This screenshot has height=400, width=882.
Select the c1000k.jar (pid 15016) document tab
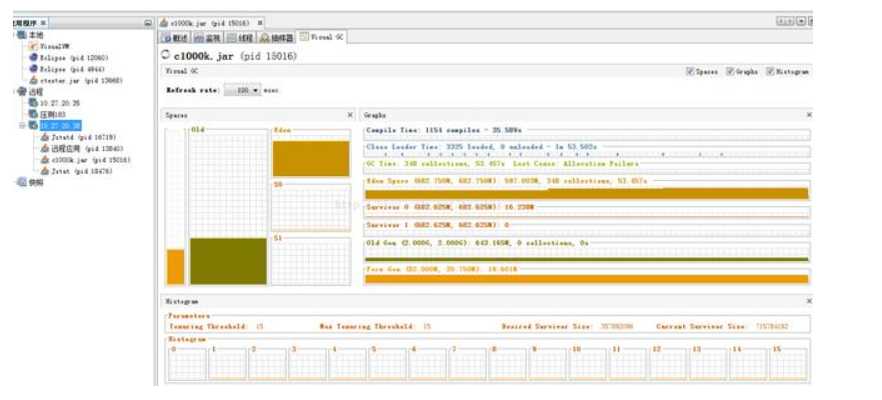210,23
